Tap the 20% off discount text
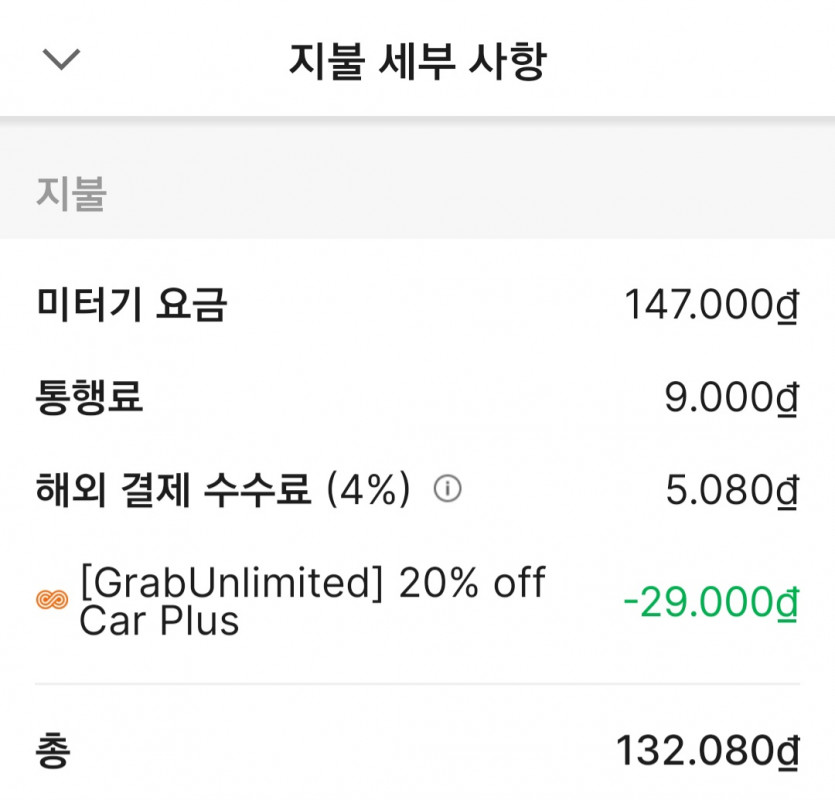The width and height of the screenshot is (835, 800). (472, 582)
